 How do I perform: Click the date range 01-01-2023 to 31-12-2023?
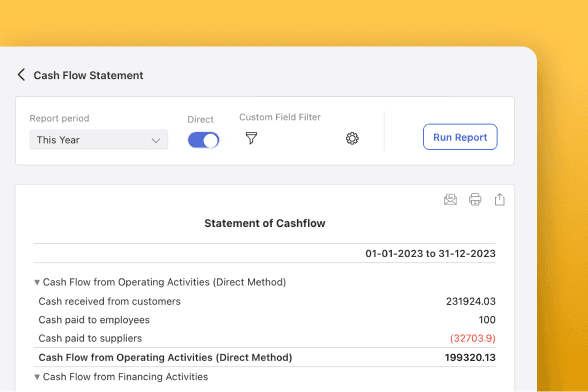pyautogui.click(x=430, y=254)
